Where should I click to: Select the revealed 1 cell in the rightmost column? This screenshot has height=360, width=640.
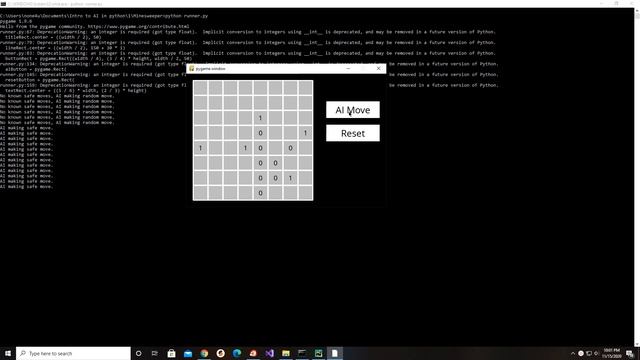pos(305,133)
